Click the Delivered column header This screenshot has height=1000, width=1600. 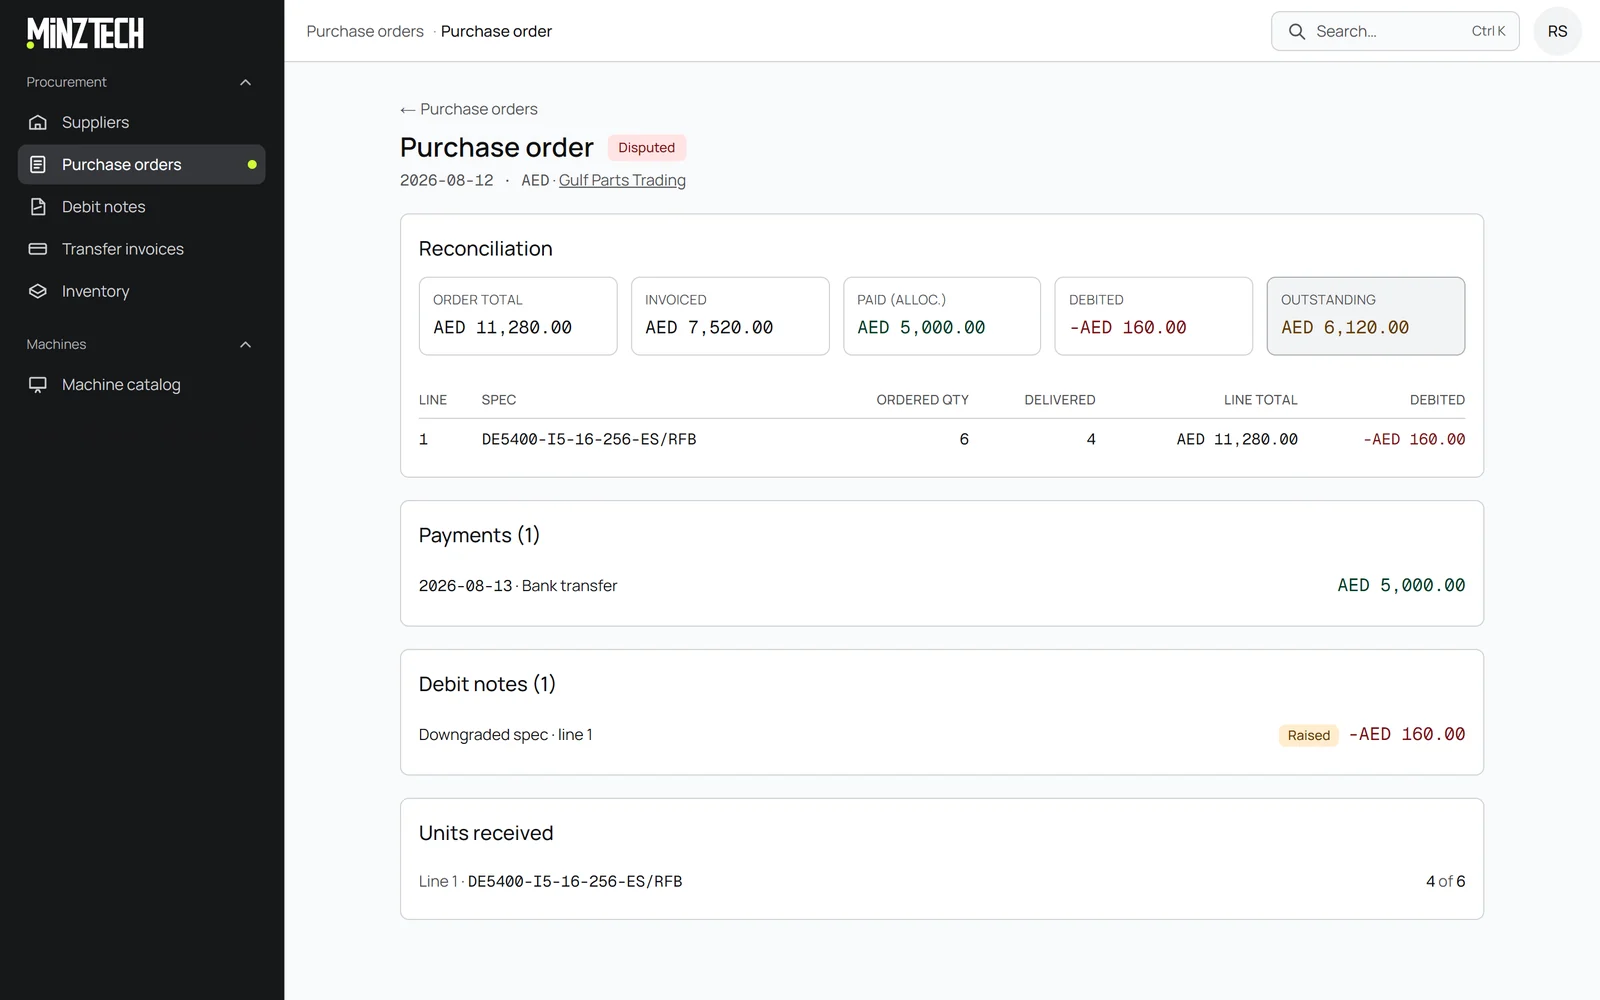coord(1060,399)
